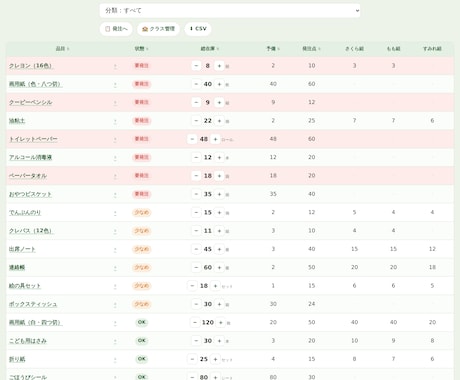The width and height of the screenshot is (460, 380).
Task: Sort table by 予備 column header
Action: click(x=273, y=49)
